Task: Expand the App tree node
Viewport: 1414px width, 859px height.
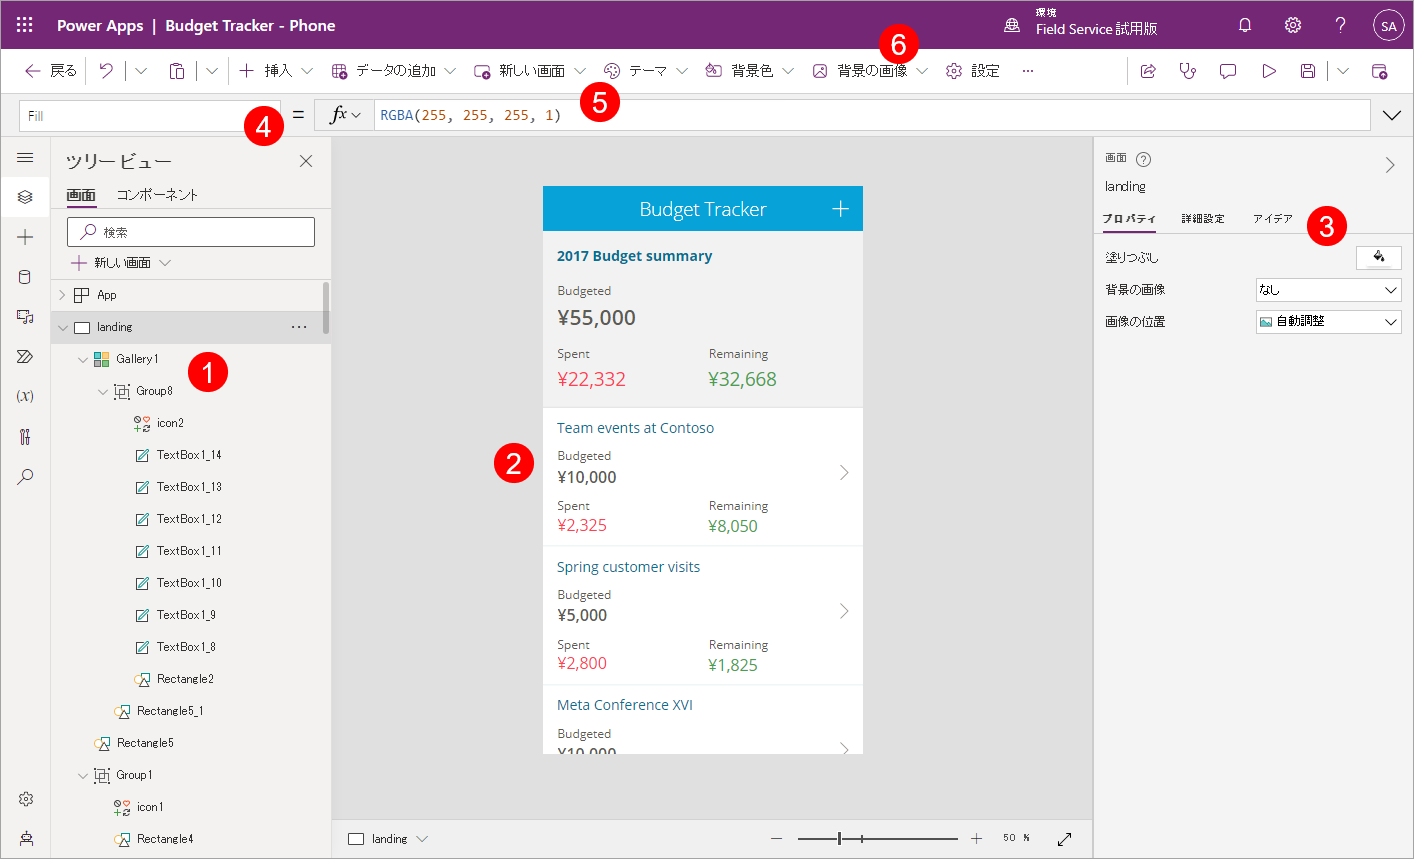Action: click(x=62, y=295)
